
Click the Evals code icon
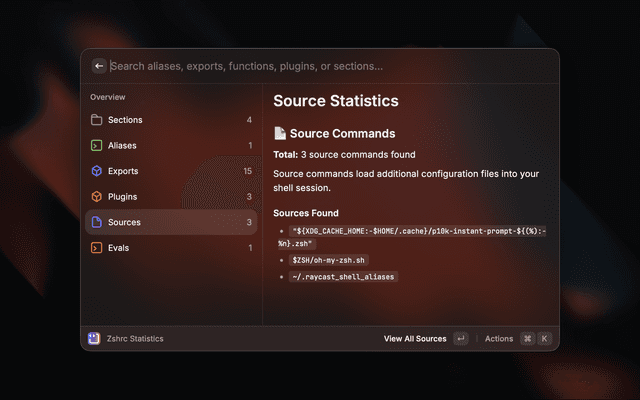coord(97,248)
